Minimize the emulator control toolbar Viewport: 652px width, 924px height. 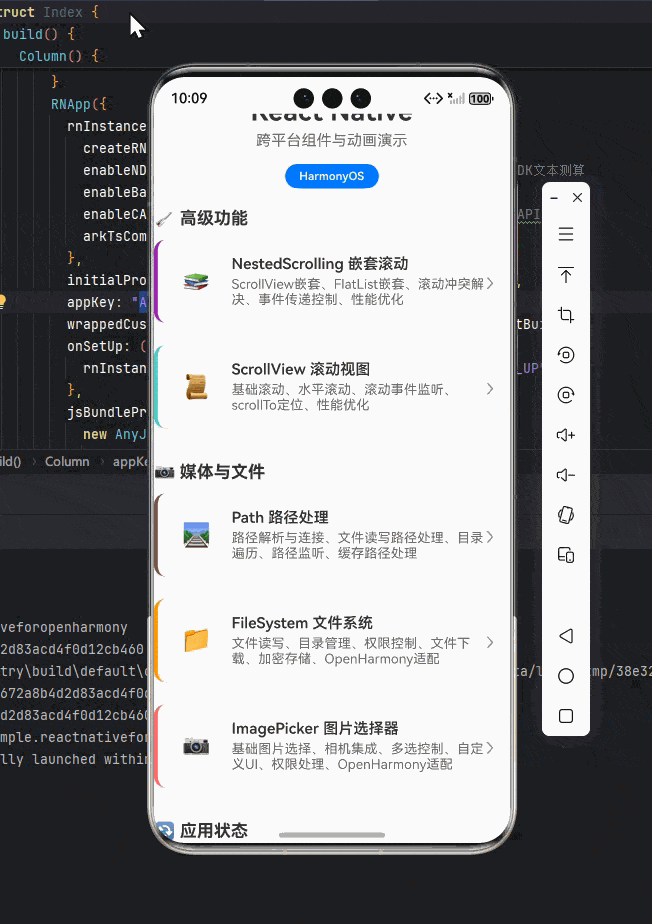pos(554,198)
